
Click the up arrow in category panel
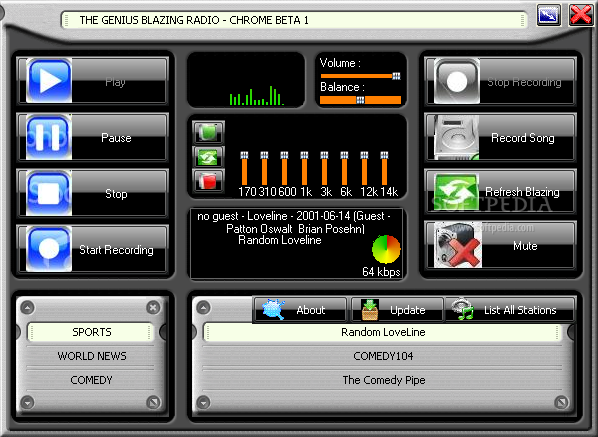pos(27,307)
